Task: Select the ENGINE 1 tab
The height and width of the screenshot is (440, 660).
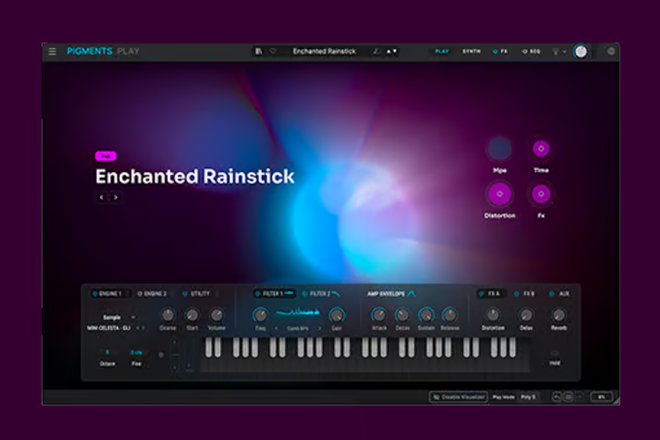Action: click(x=110, y=293)
